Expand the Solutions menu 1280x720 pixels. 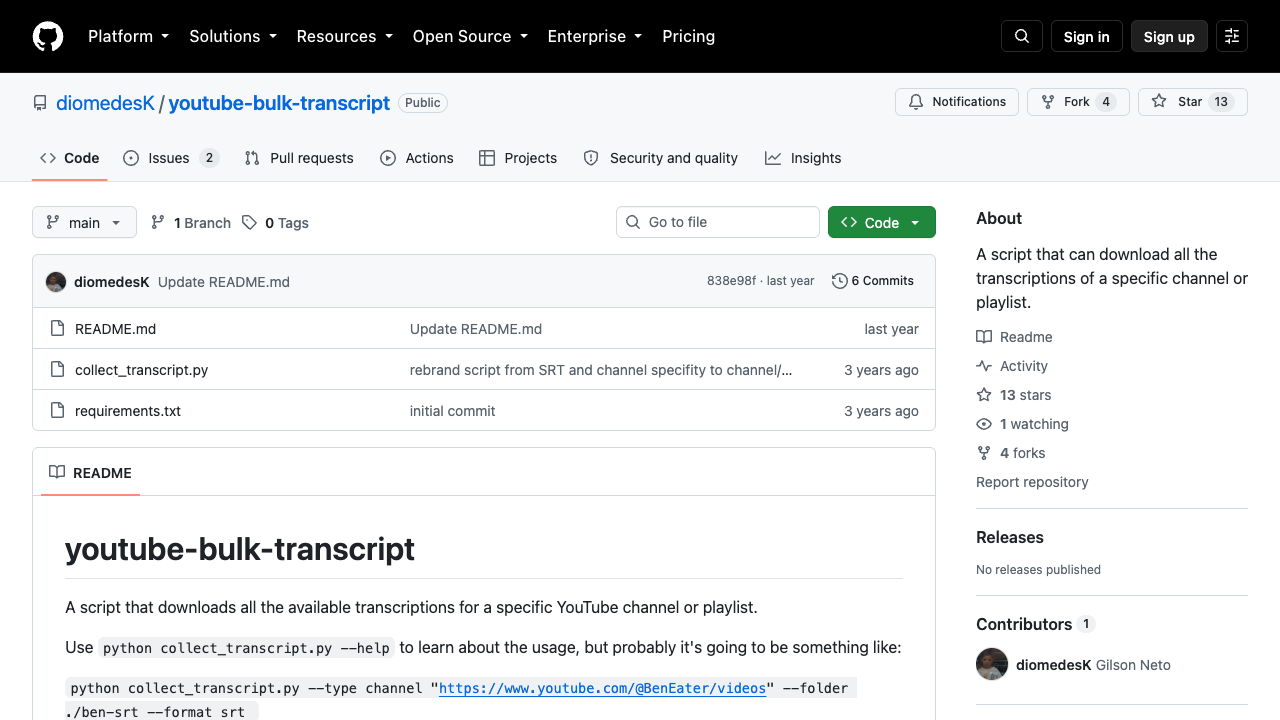point(233,36)
